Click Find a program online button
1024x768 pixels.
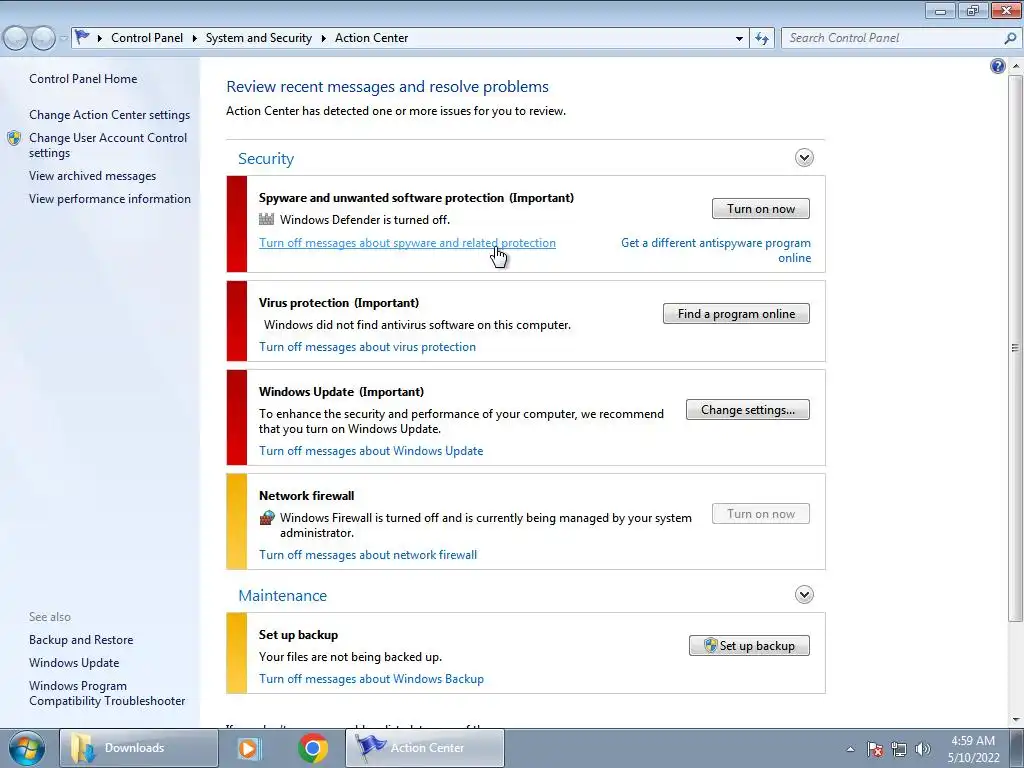click(736, 313)
